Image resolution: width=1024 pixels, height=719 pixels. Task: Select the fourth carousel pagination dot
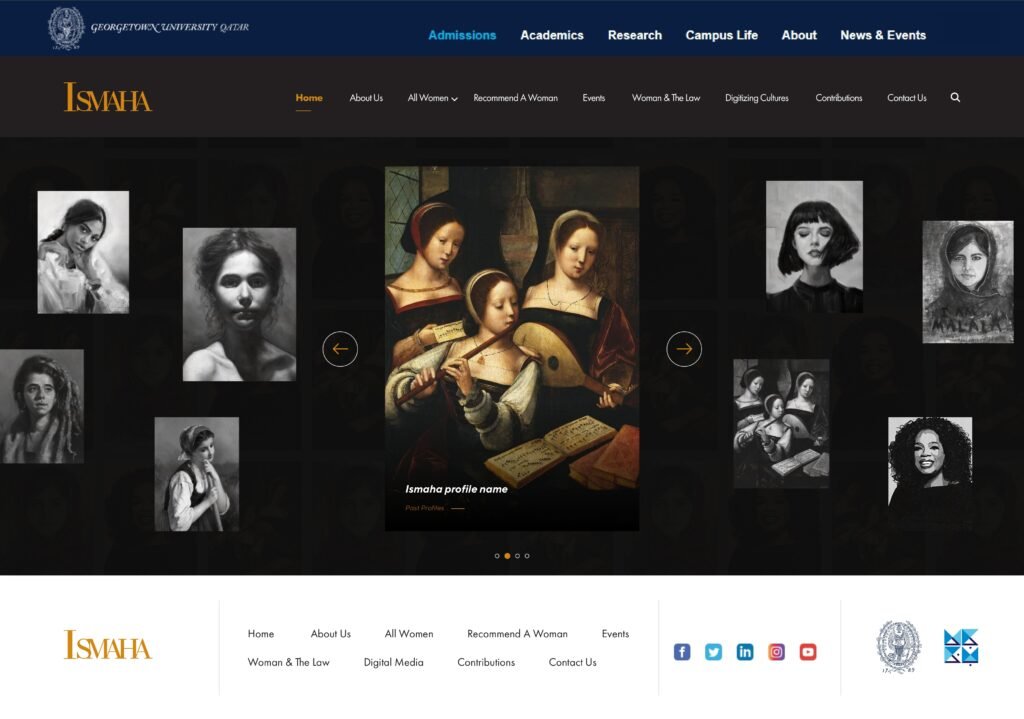527,556
